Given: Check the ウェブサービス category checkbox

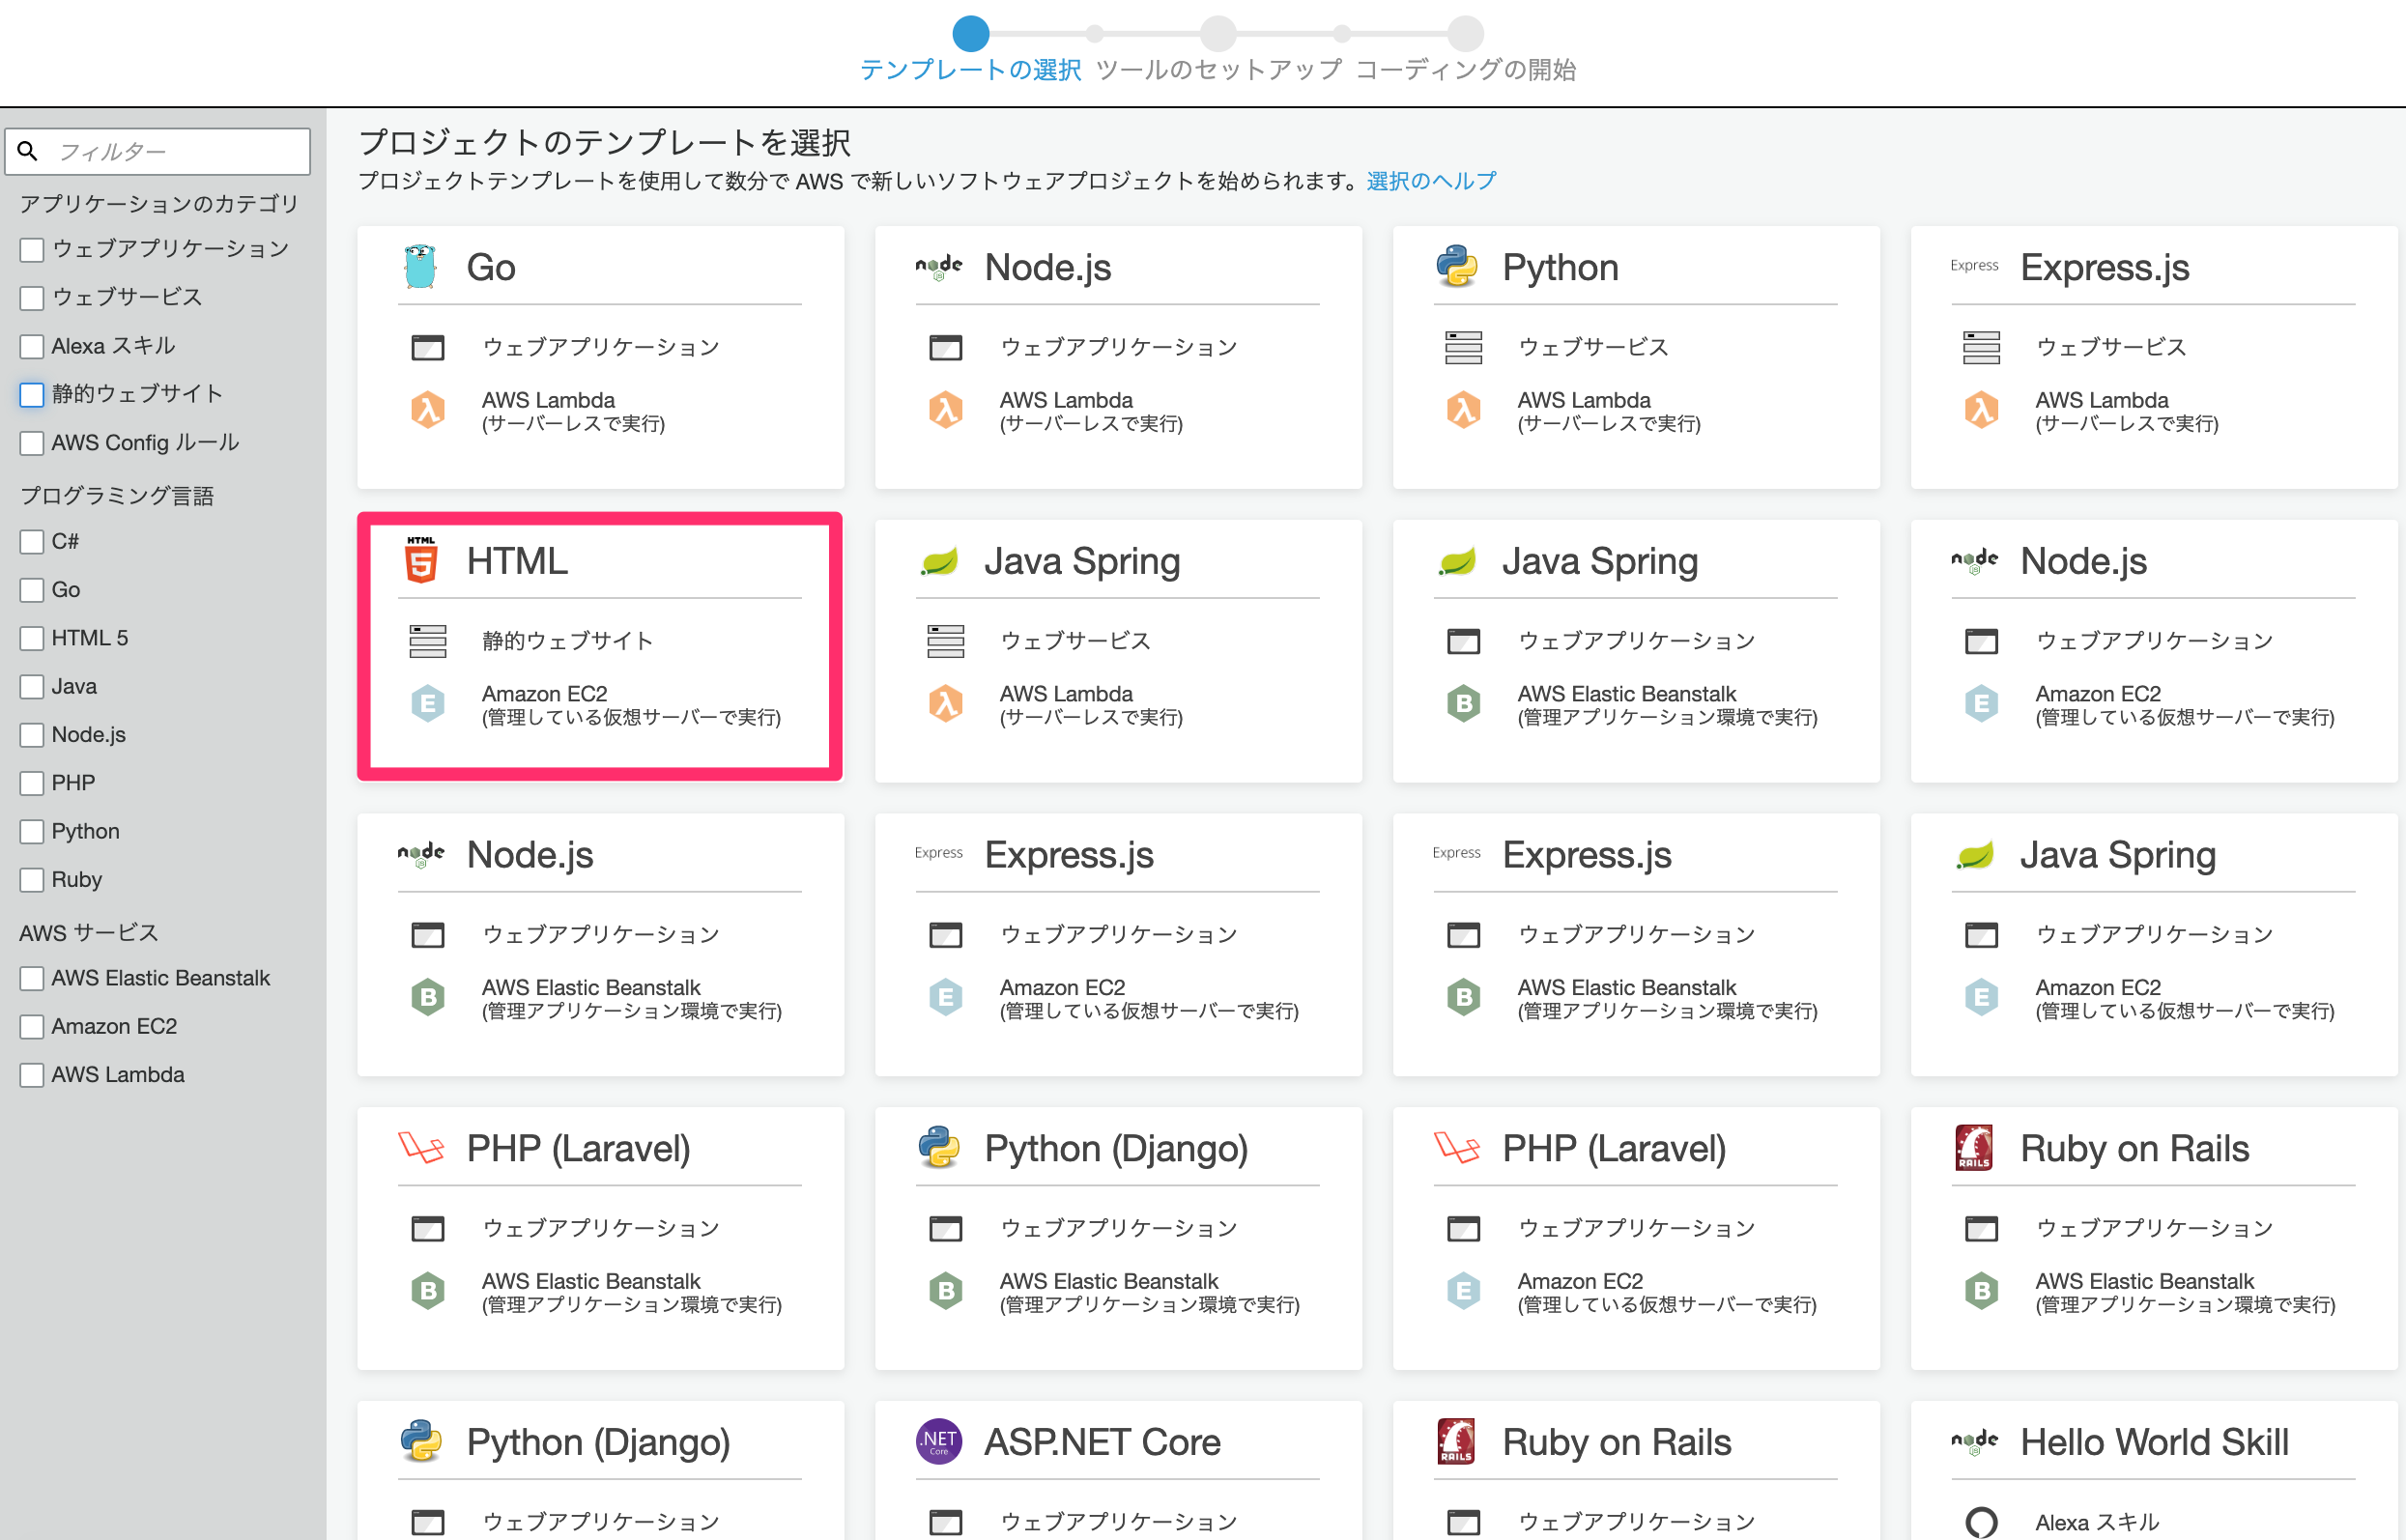Looking at the screenshot, I should 32,298.
